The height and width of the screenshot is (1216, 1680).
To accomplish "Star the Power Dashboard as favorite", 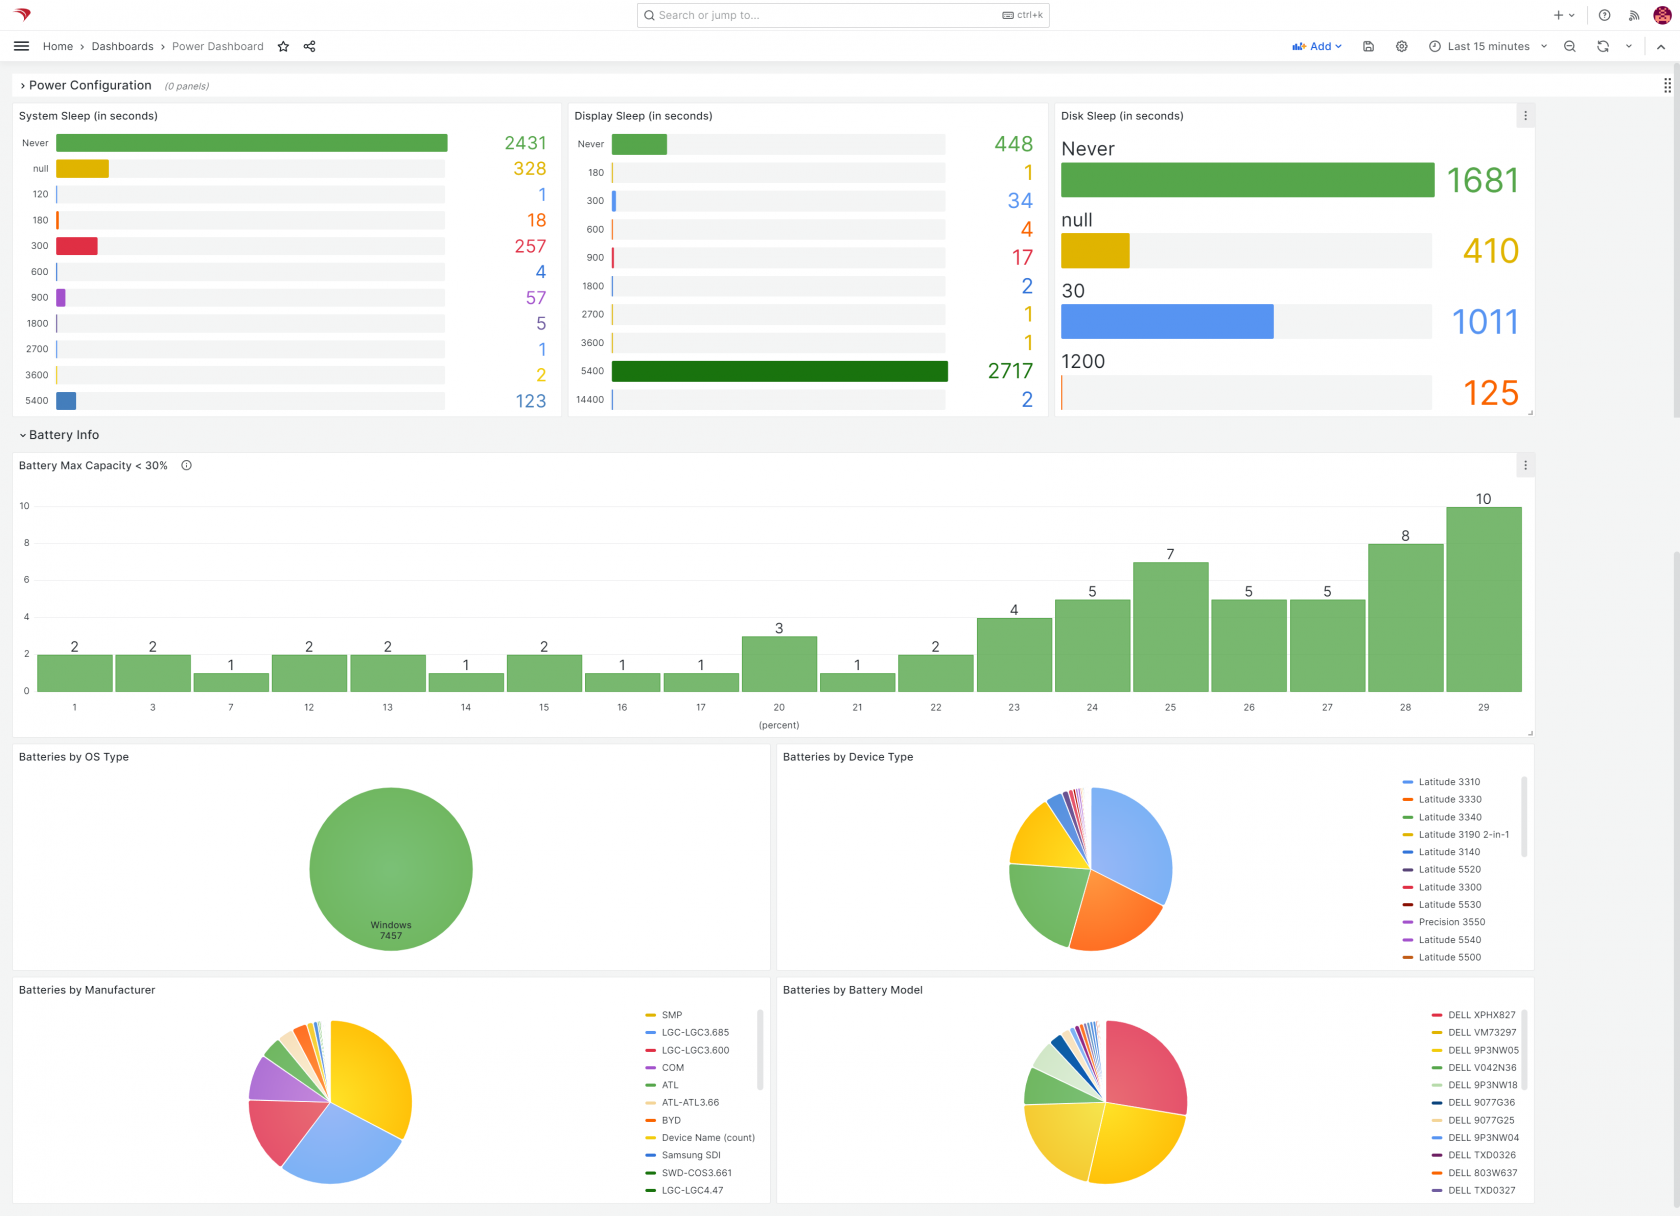I will [x=283, y=46].
